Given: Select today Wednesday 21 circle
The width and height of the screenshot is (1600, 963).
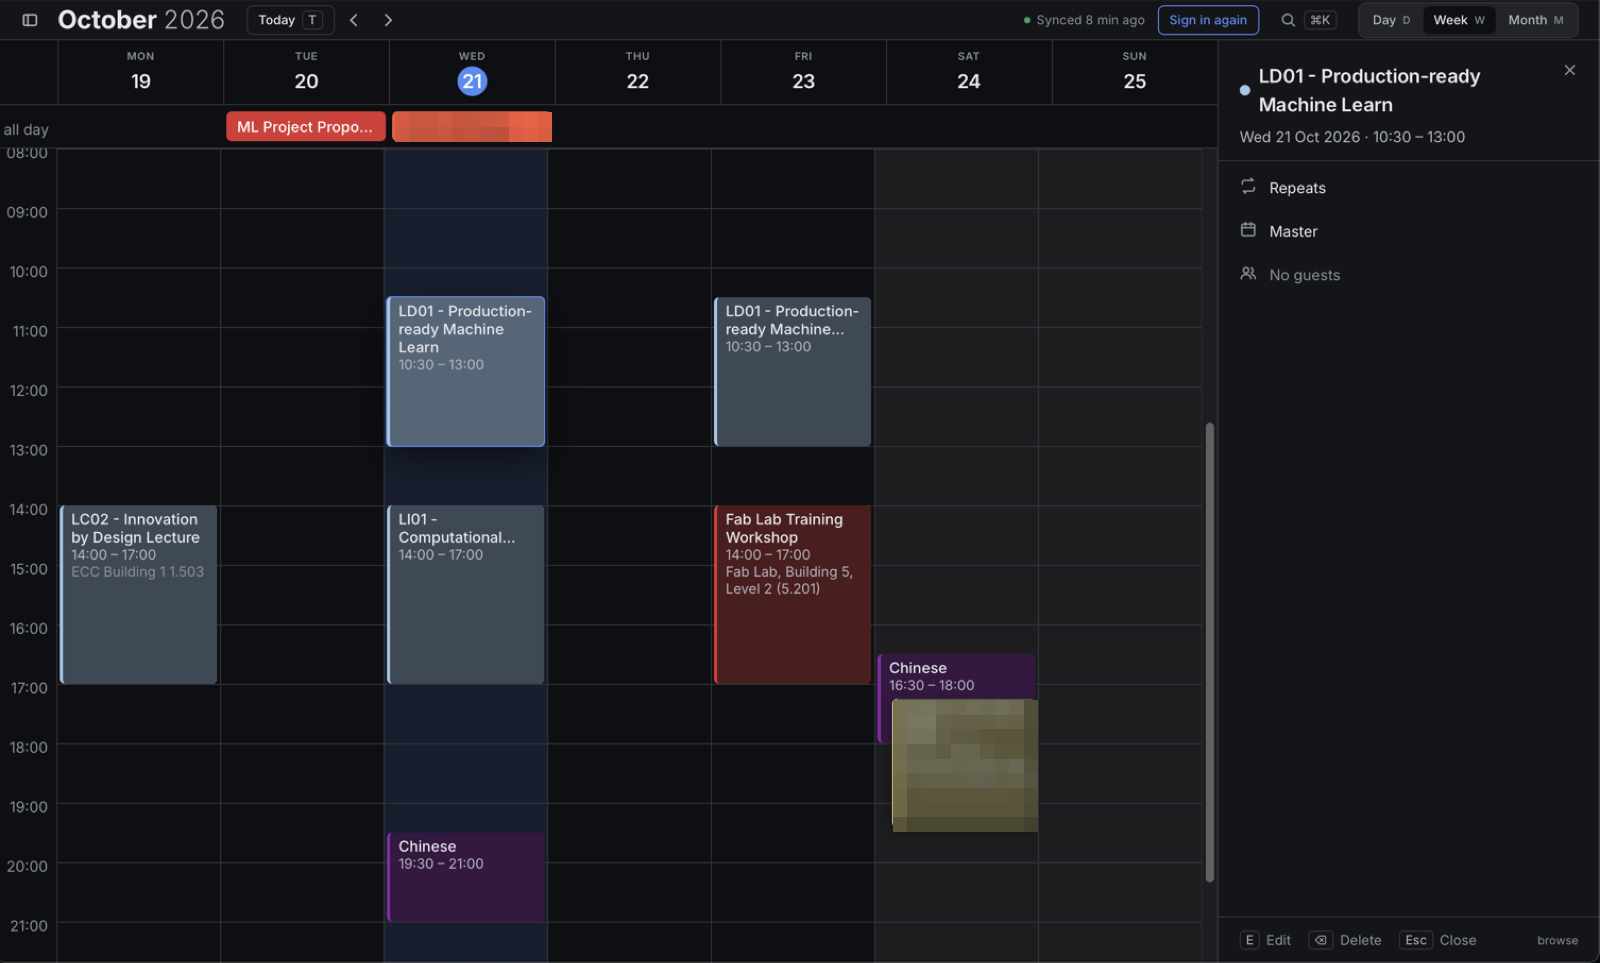Looking at the screenshot, I should 472,81.
